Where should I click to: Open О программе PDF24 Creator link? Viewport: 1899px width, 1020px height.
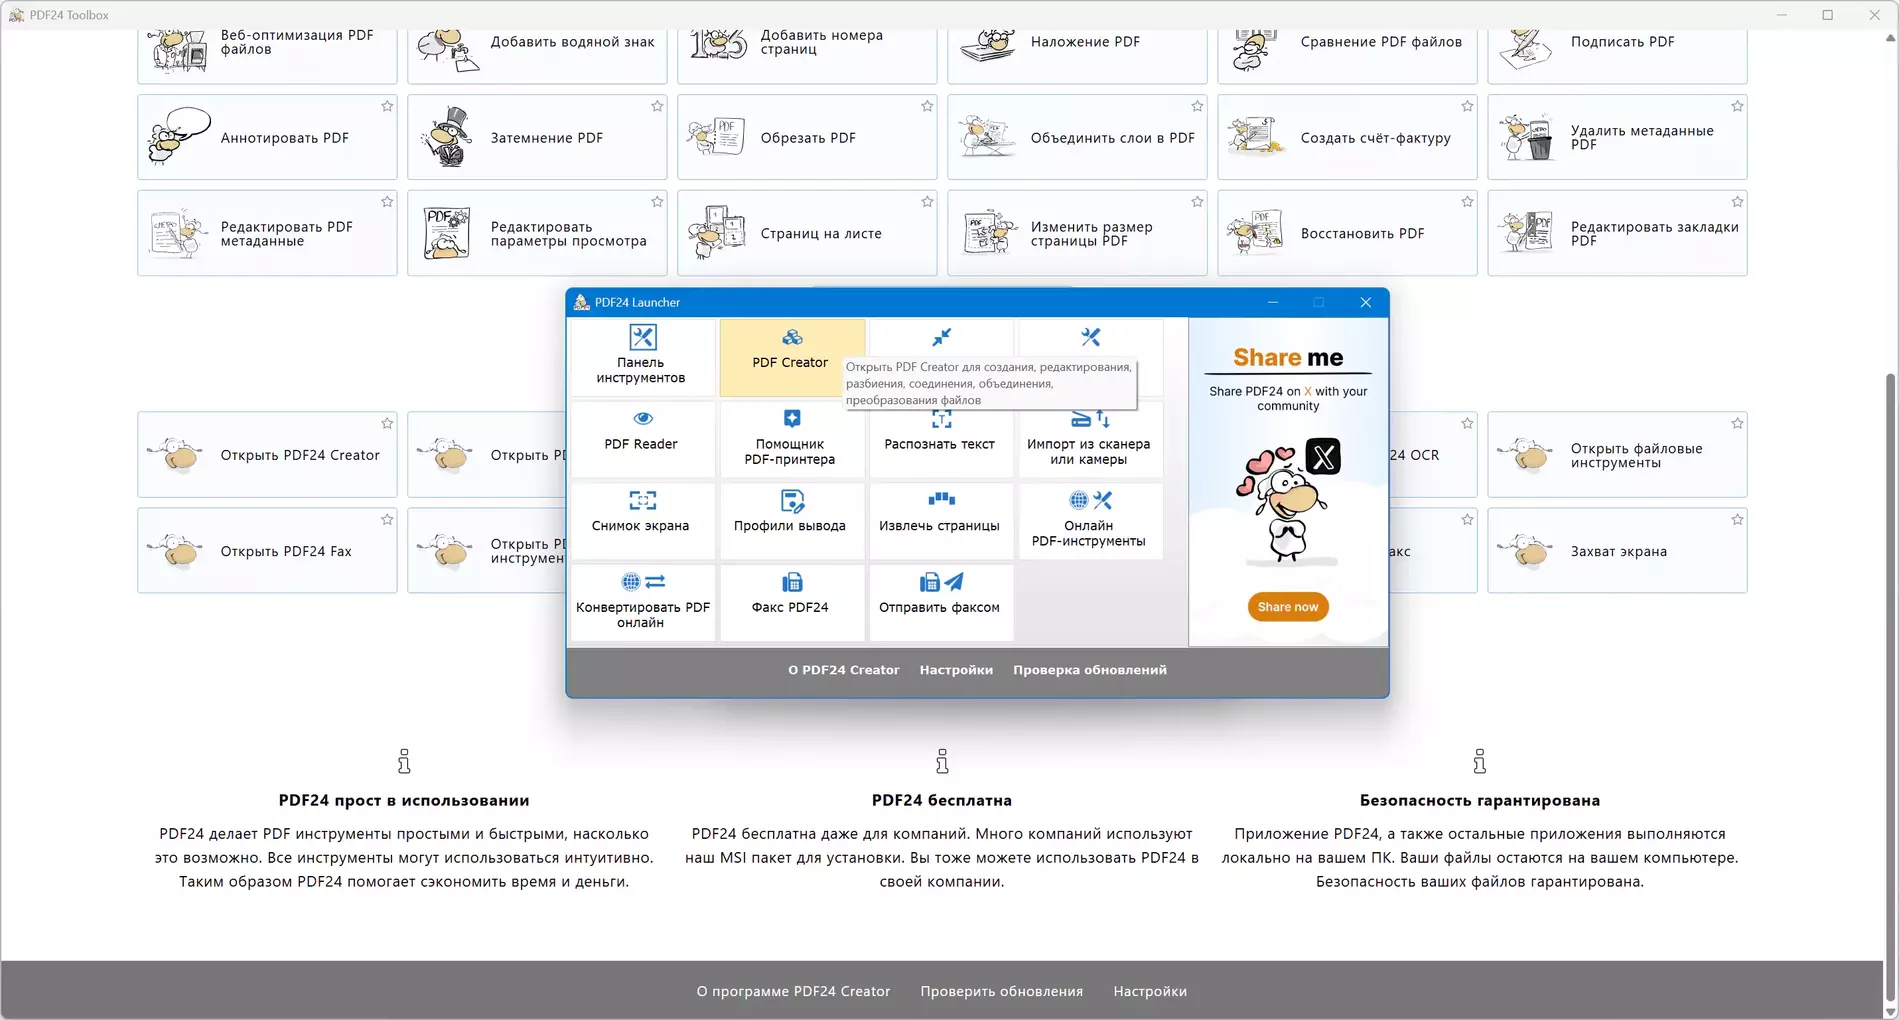coord(793,991)
